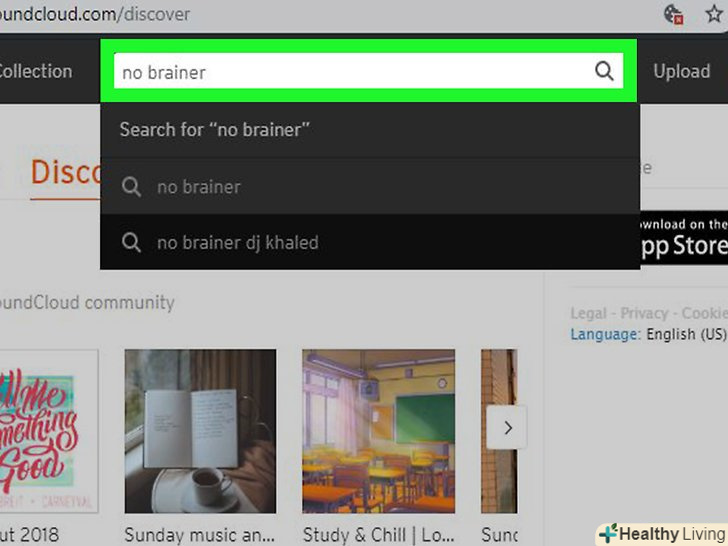Choose 'no brainer dj khaled' suggestion
The image size is (728, 546).
[370, 242]
